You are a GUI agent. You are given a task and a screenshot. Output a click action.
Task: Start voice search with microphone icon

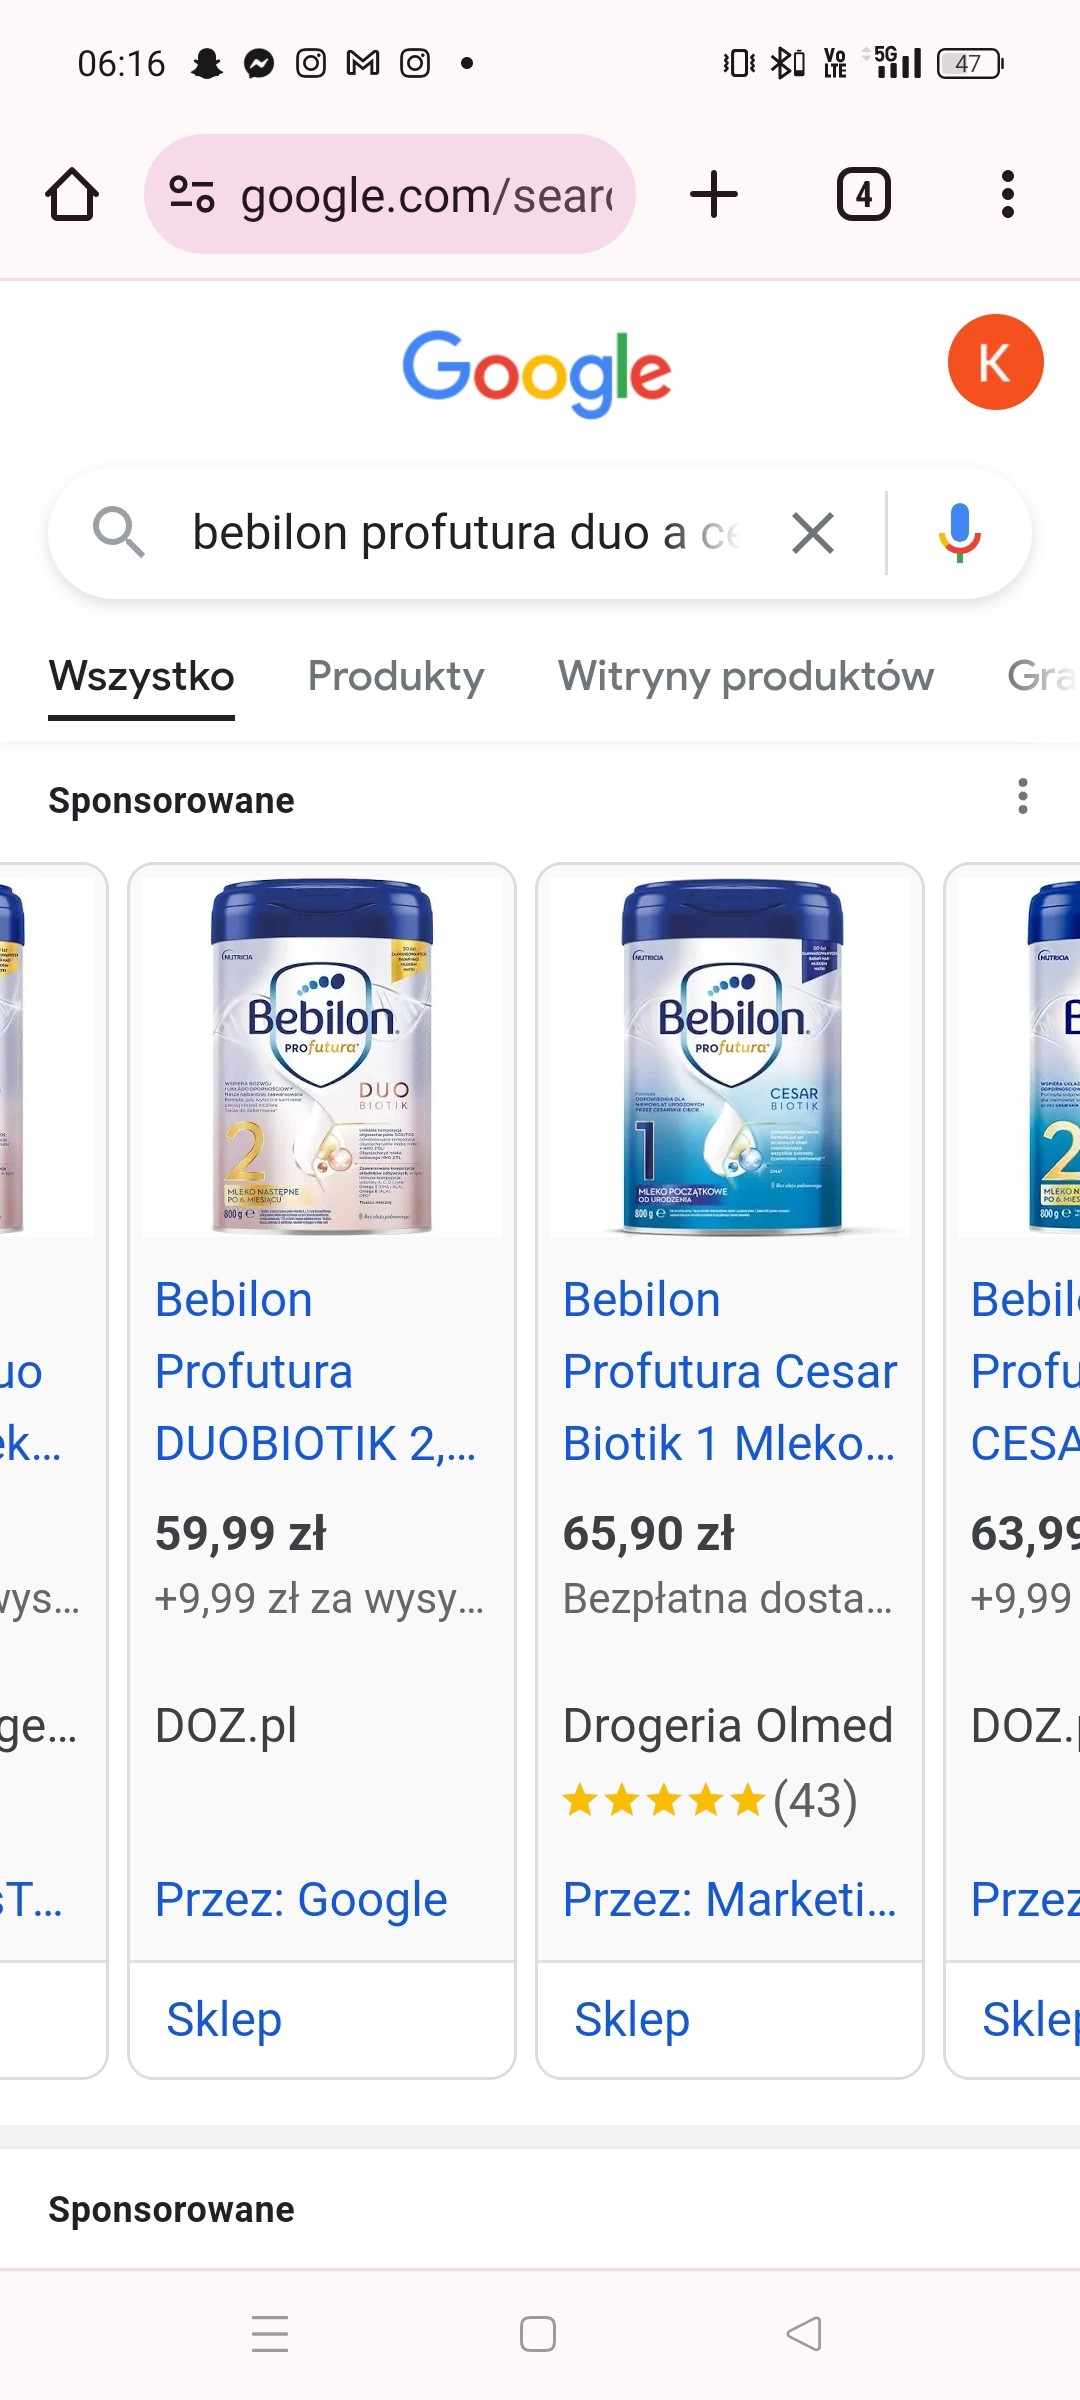coord(959,533)
